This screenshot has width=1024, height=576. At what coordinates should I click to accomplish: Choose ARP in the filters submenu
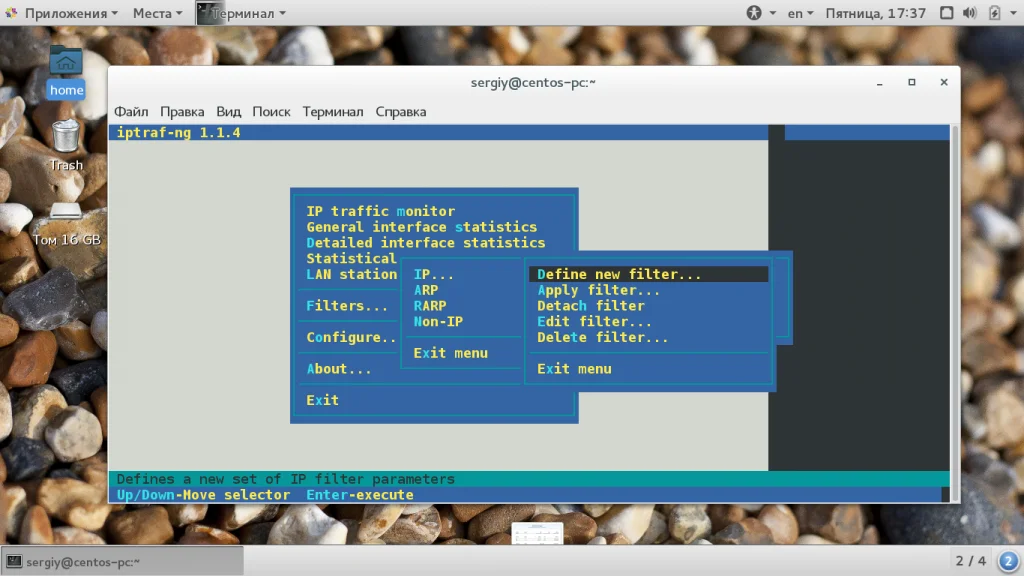[426, 290]
